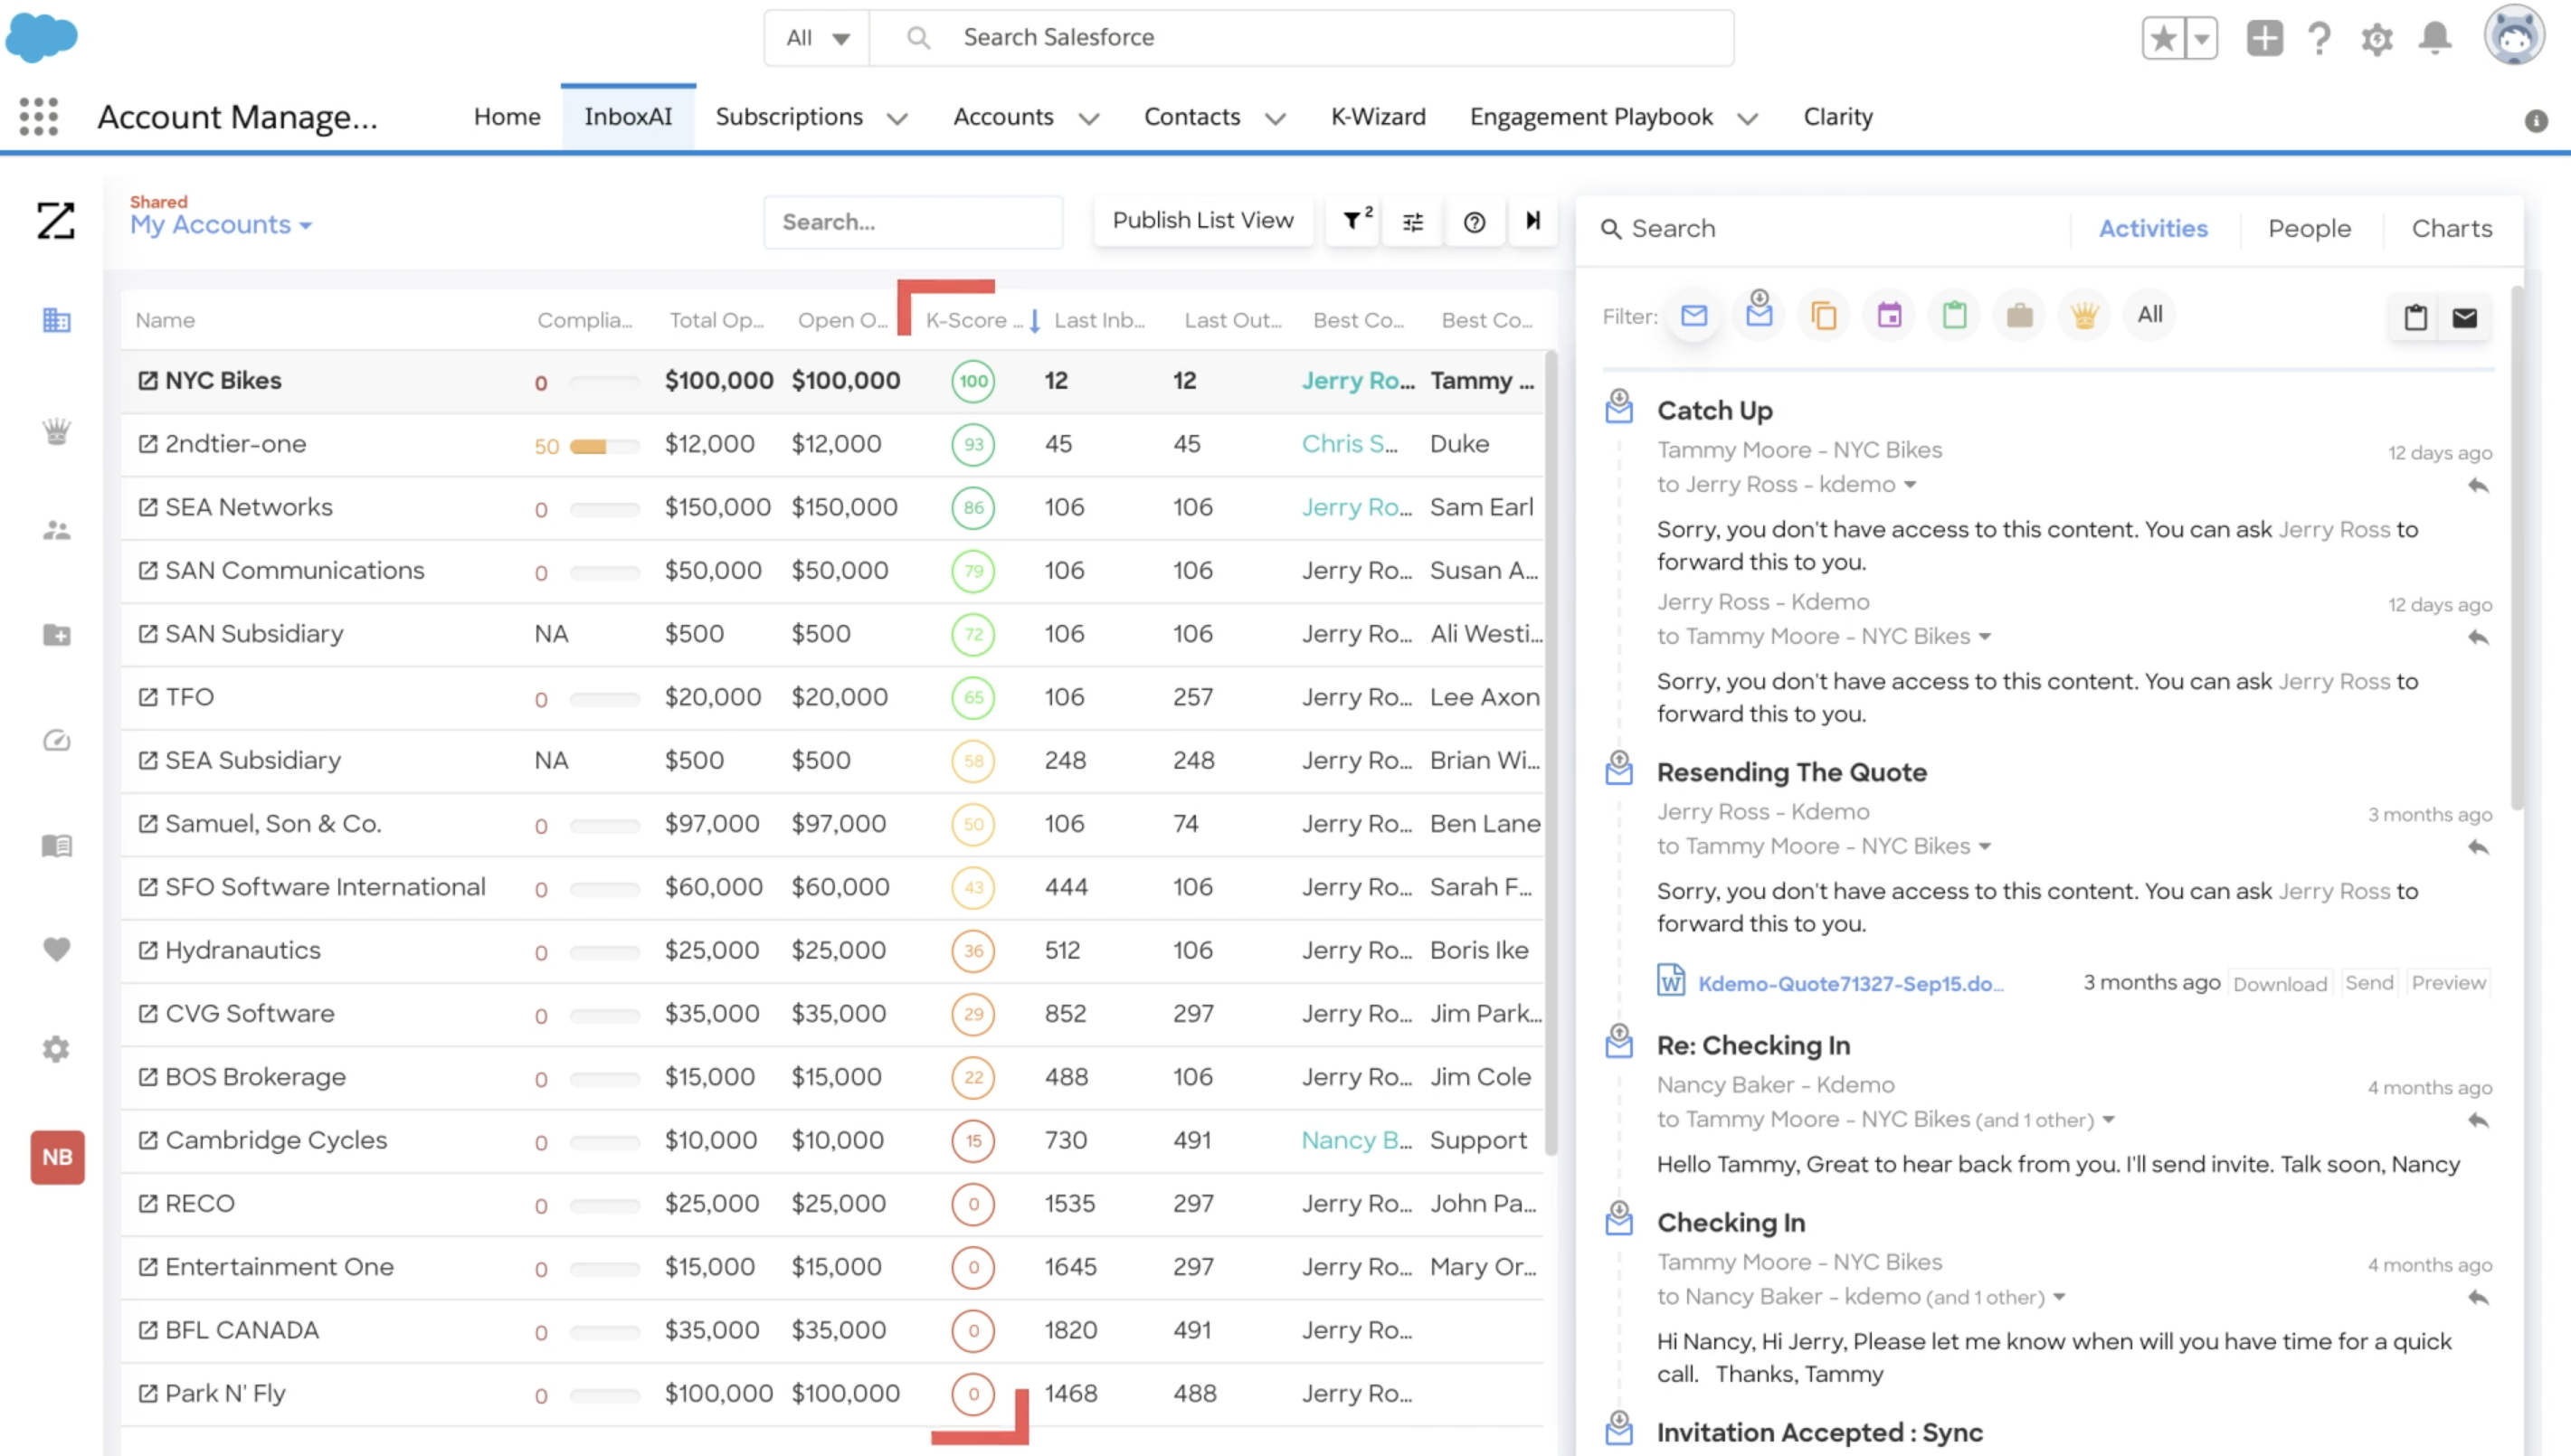Reply to Catch Up email from Tammy Moore
Screen dimensions: 2571x1456
tap(2477, 486)
